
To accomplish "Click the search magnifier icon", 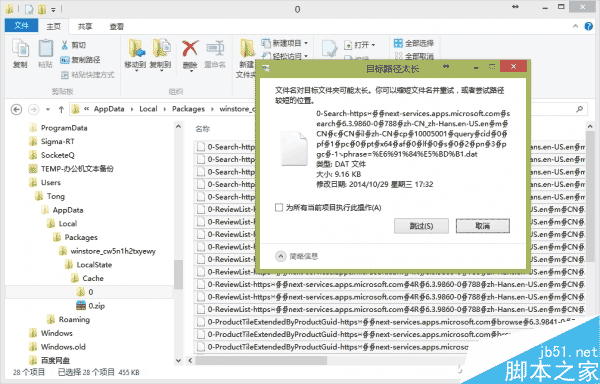I will [580, 109].
